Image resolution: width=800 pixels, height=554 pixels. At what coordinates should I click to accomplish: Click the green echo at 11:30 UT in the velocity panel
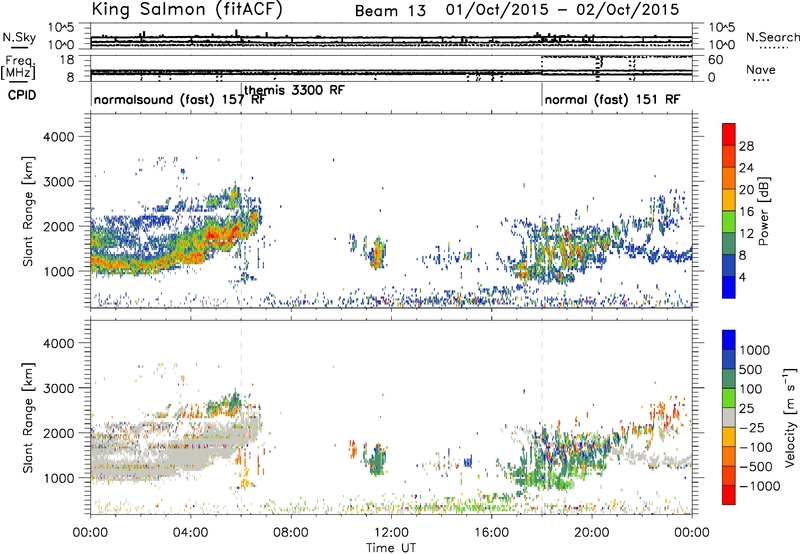coord(378,460)
